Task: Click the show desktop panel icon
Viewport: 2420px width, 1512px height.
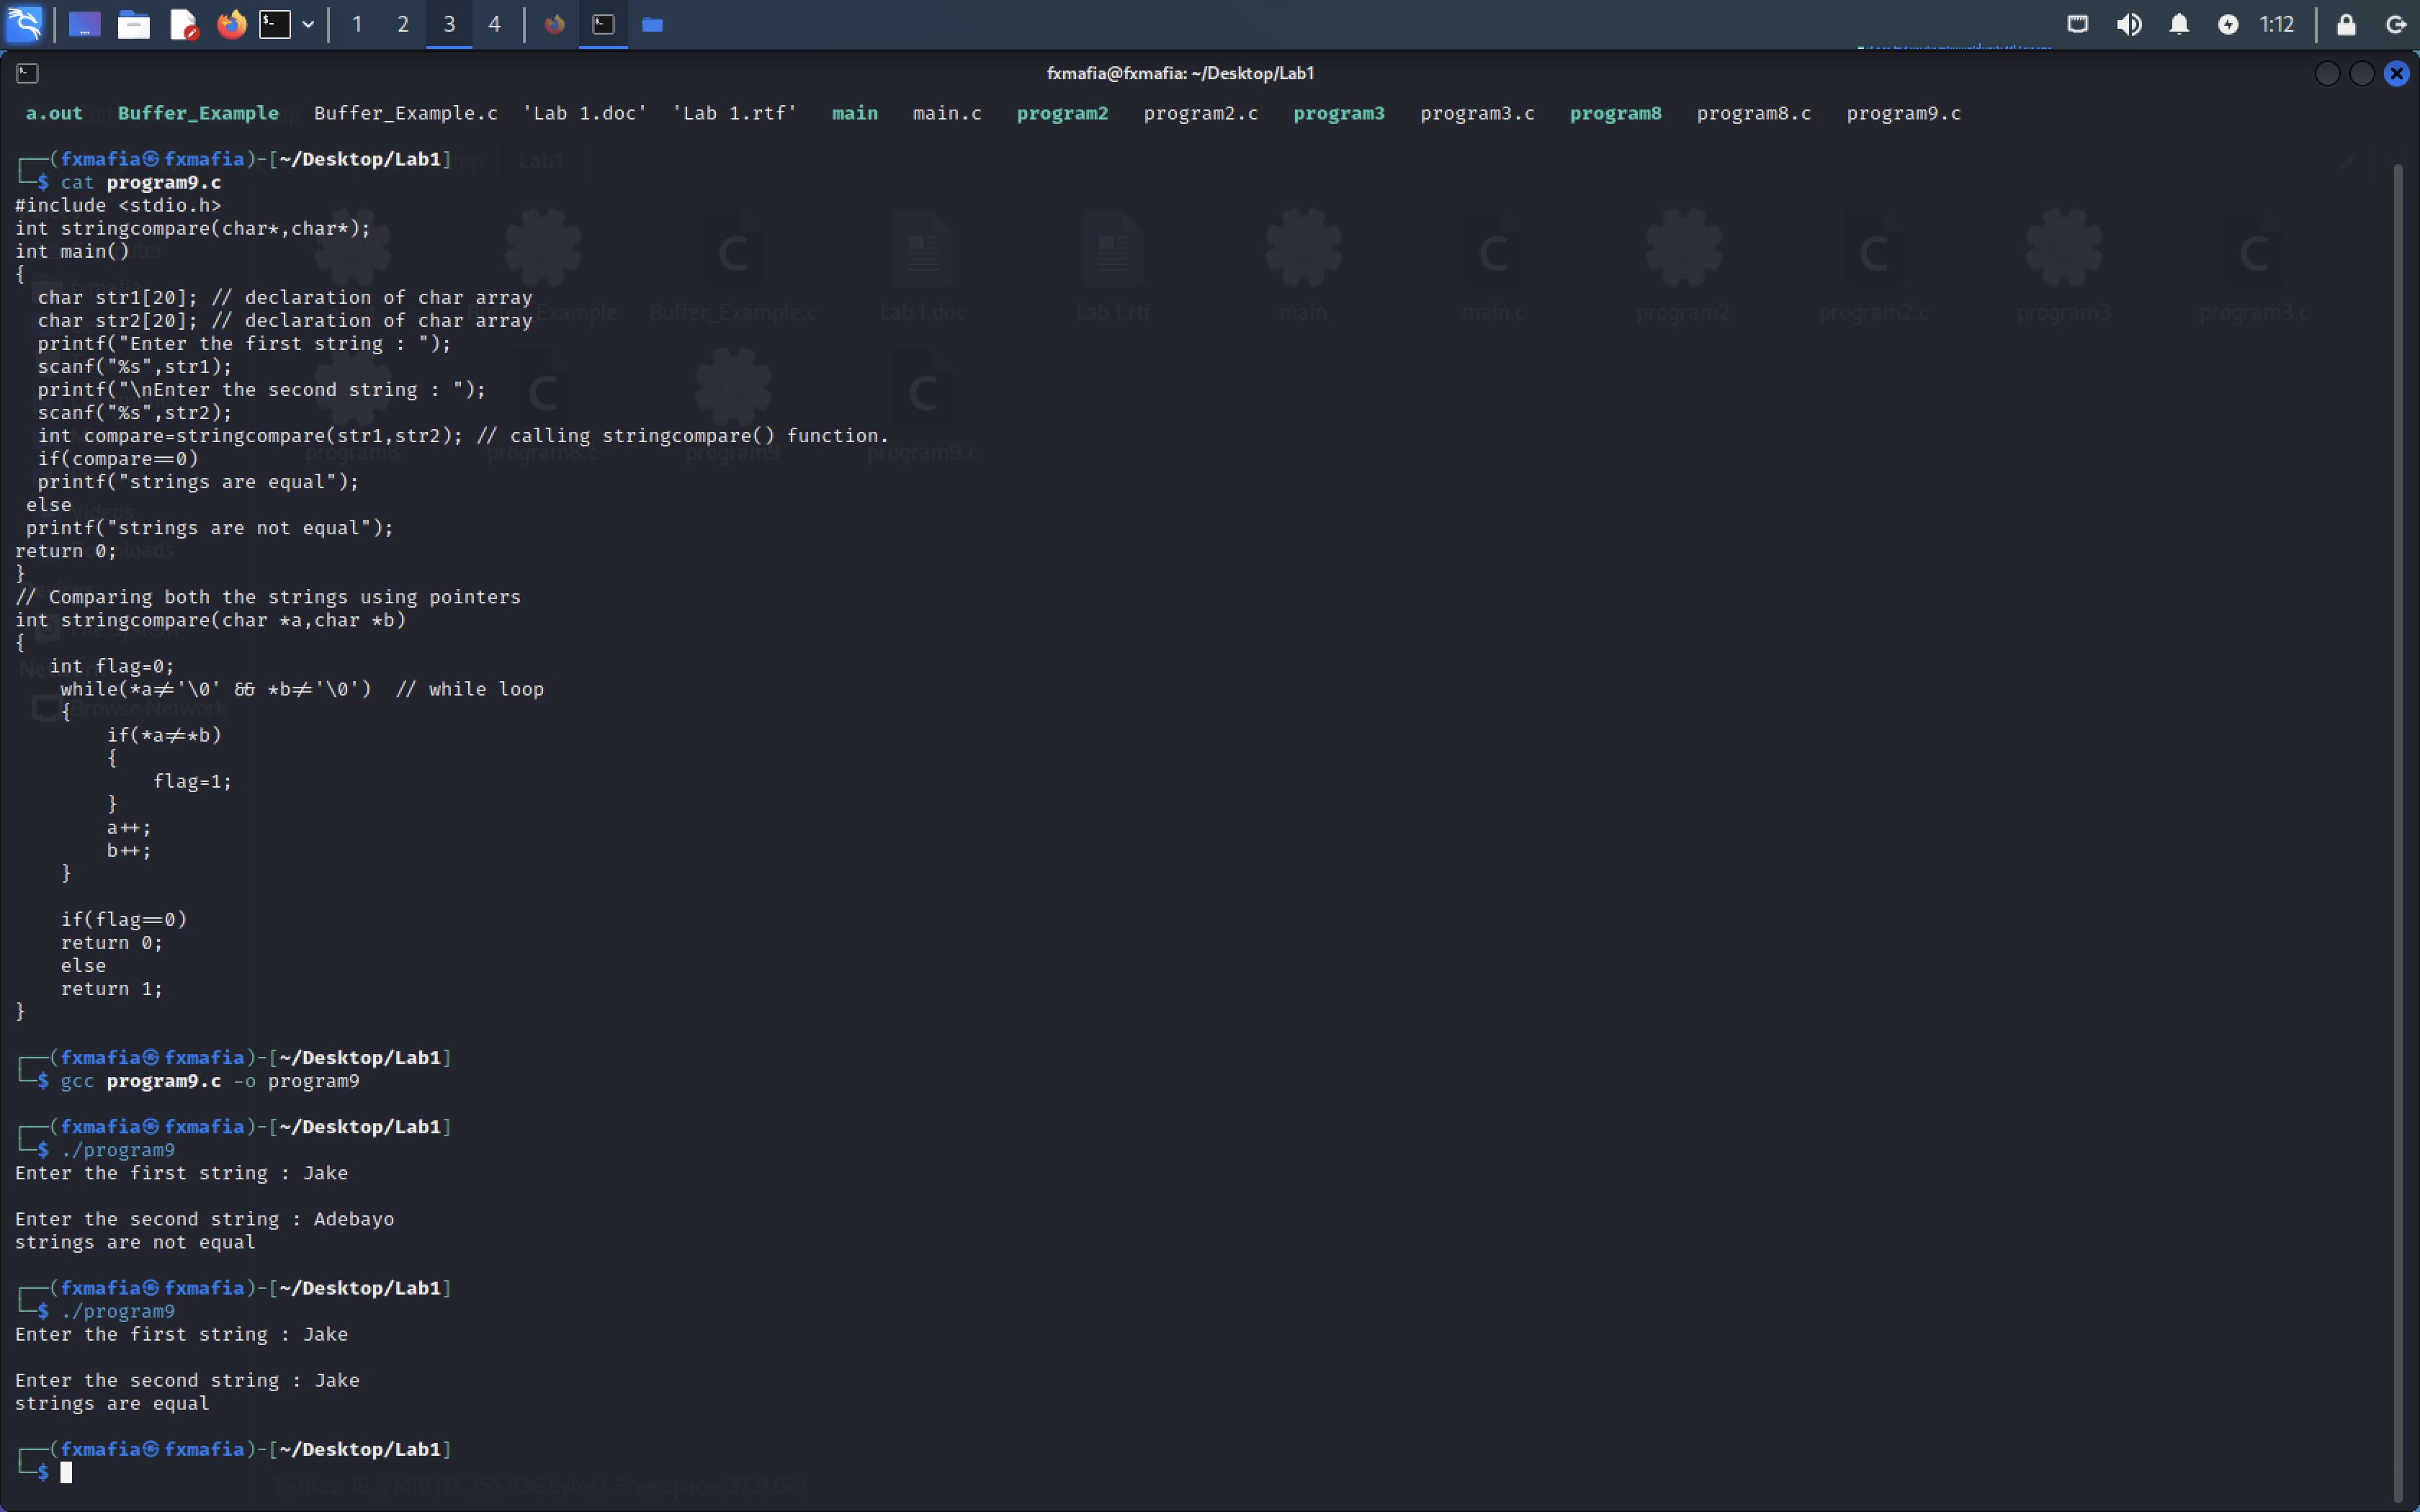Action: pos(85,25)
